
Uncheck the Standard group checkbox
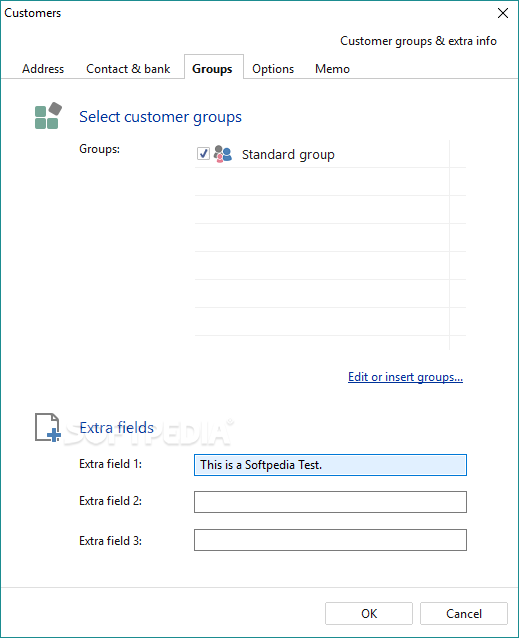tap(203, 154)
